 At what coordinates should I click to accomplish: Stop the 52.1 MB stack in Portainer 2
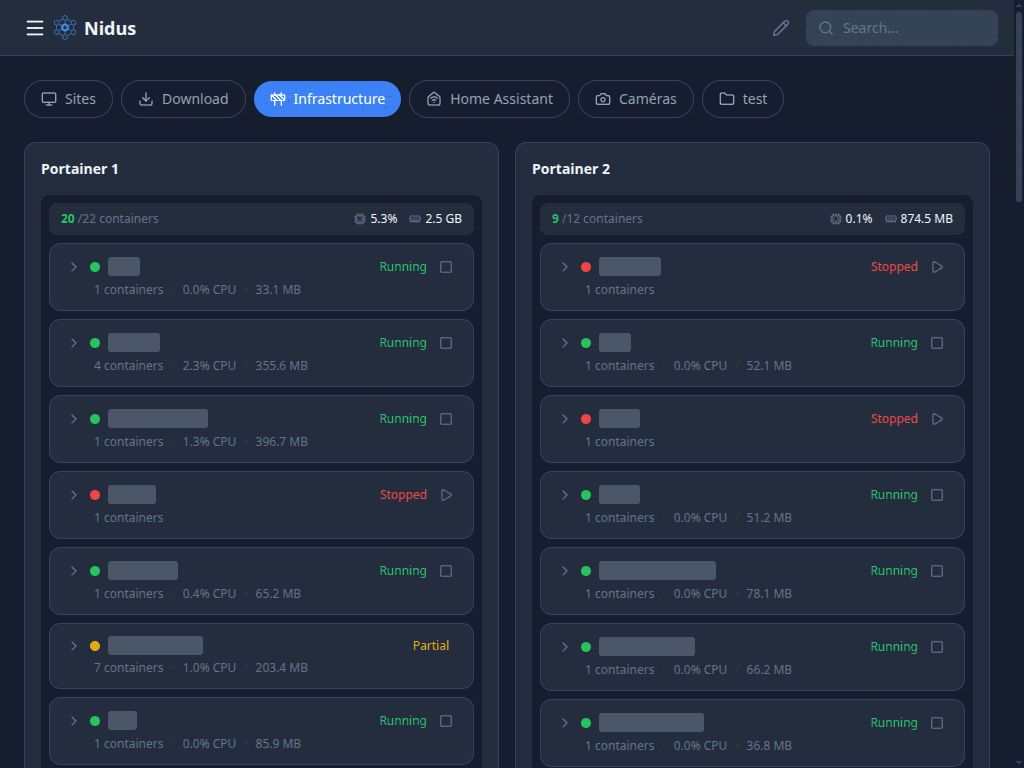[937, 343]
